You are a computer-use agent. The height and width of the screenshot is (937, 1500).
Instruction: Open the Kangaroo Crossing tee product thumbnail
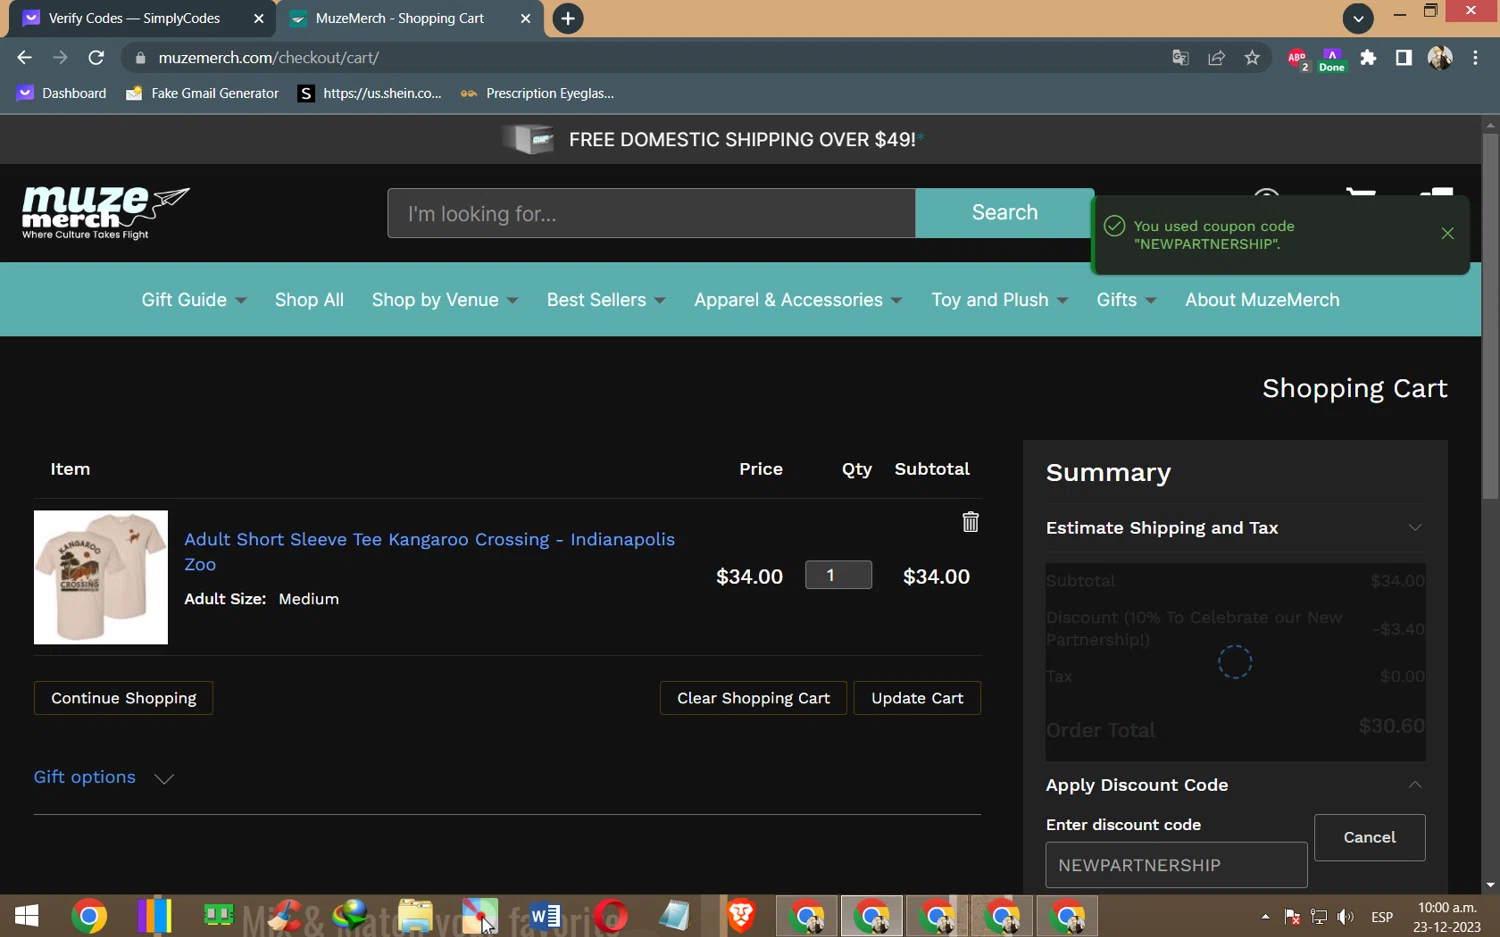pos(101,578)
